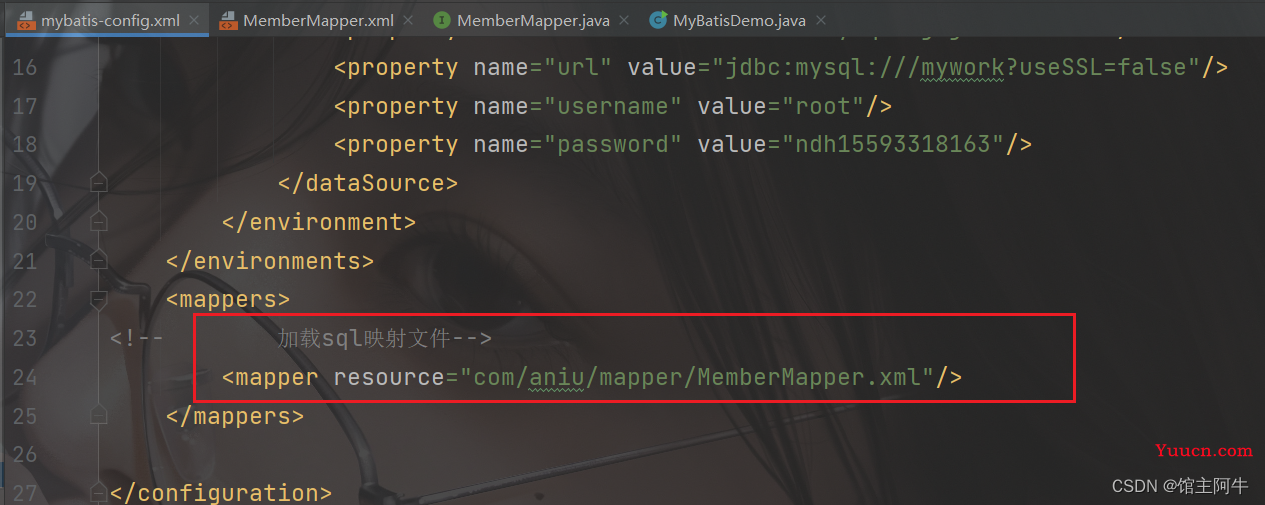This screenshot has height=505, width=1265.
Task: Collapse the environment fold marker at line 20
Action: (x=98, y=222)
